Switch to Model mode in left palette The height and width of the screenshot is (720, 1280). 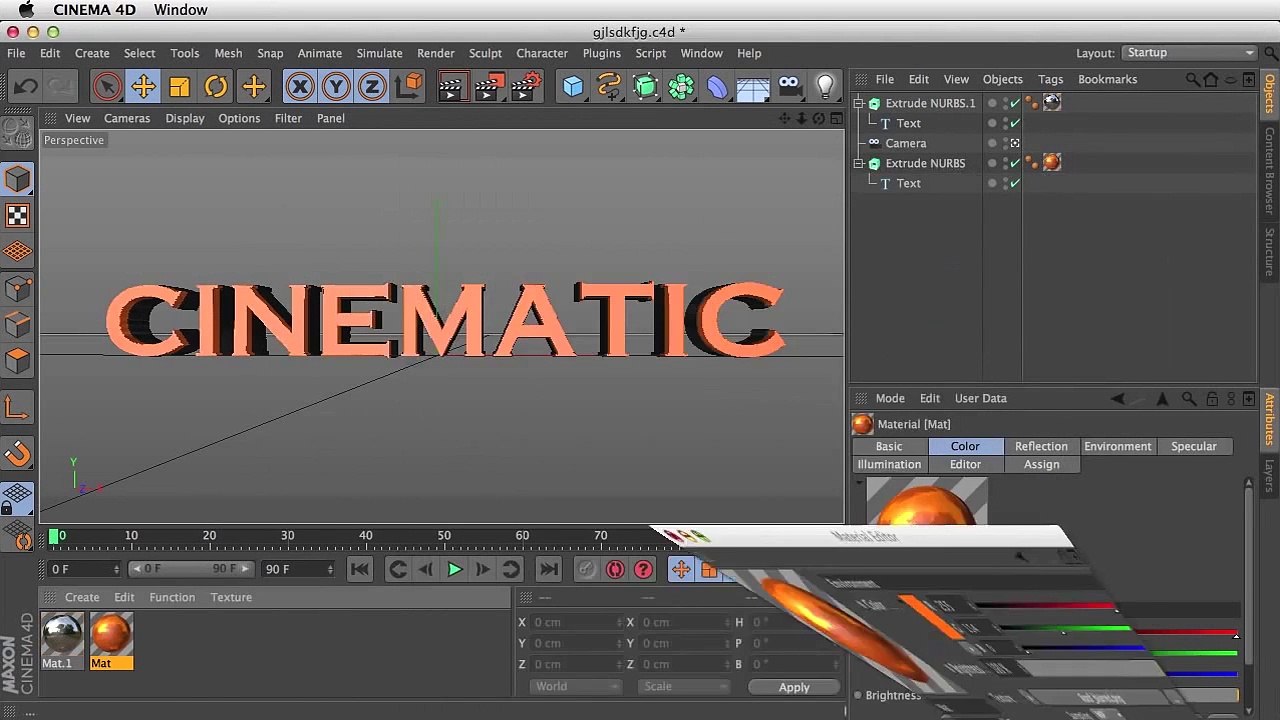[x=18, y=179]
